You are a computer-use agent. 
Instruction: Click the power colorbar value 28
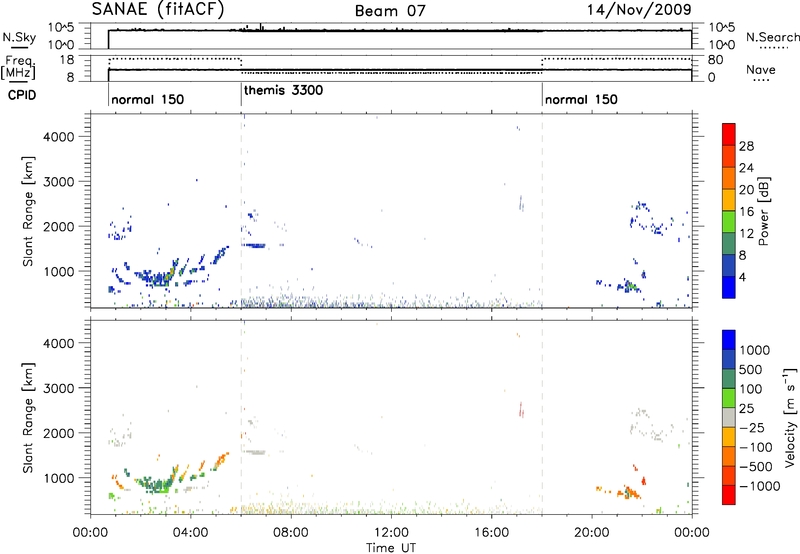click(746, 146)
